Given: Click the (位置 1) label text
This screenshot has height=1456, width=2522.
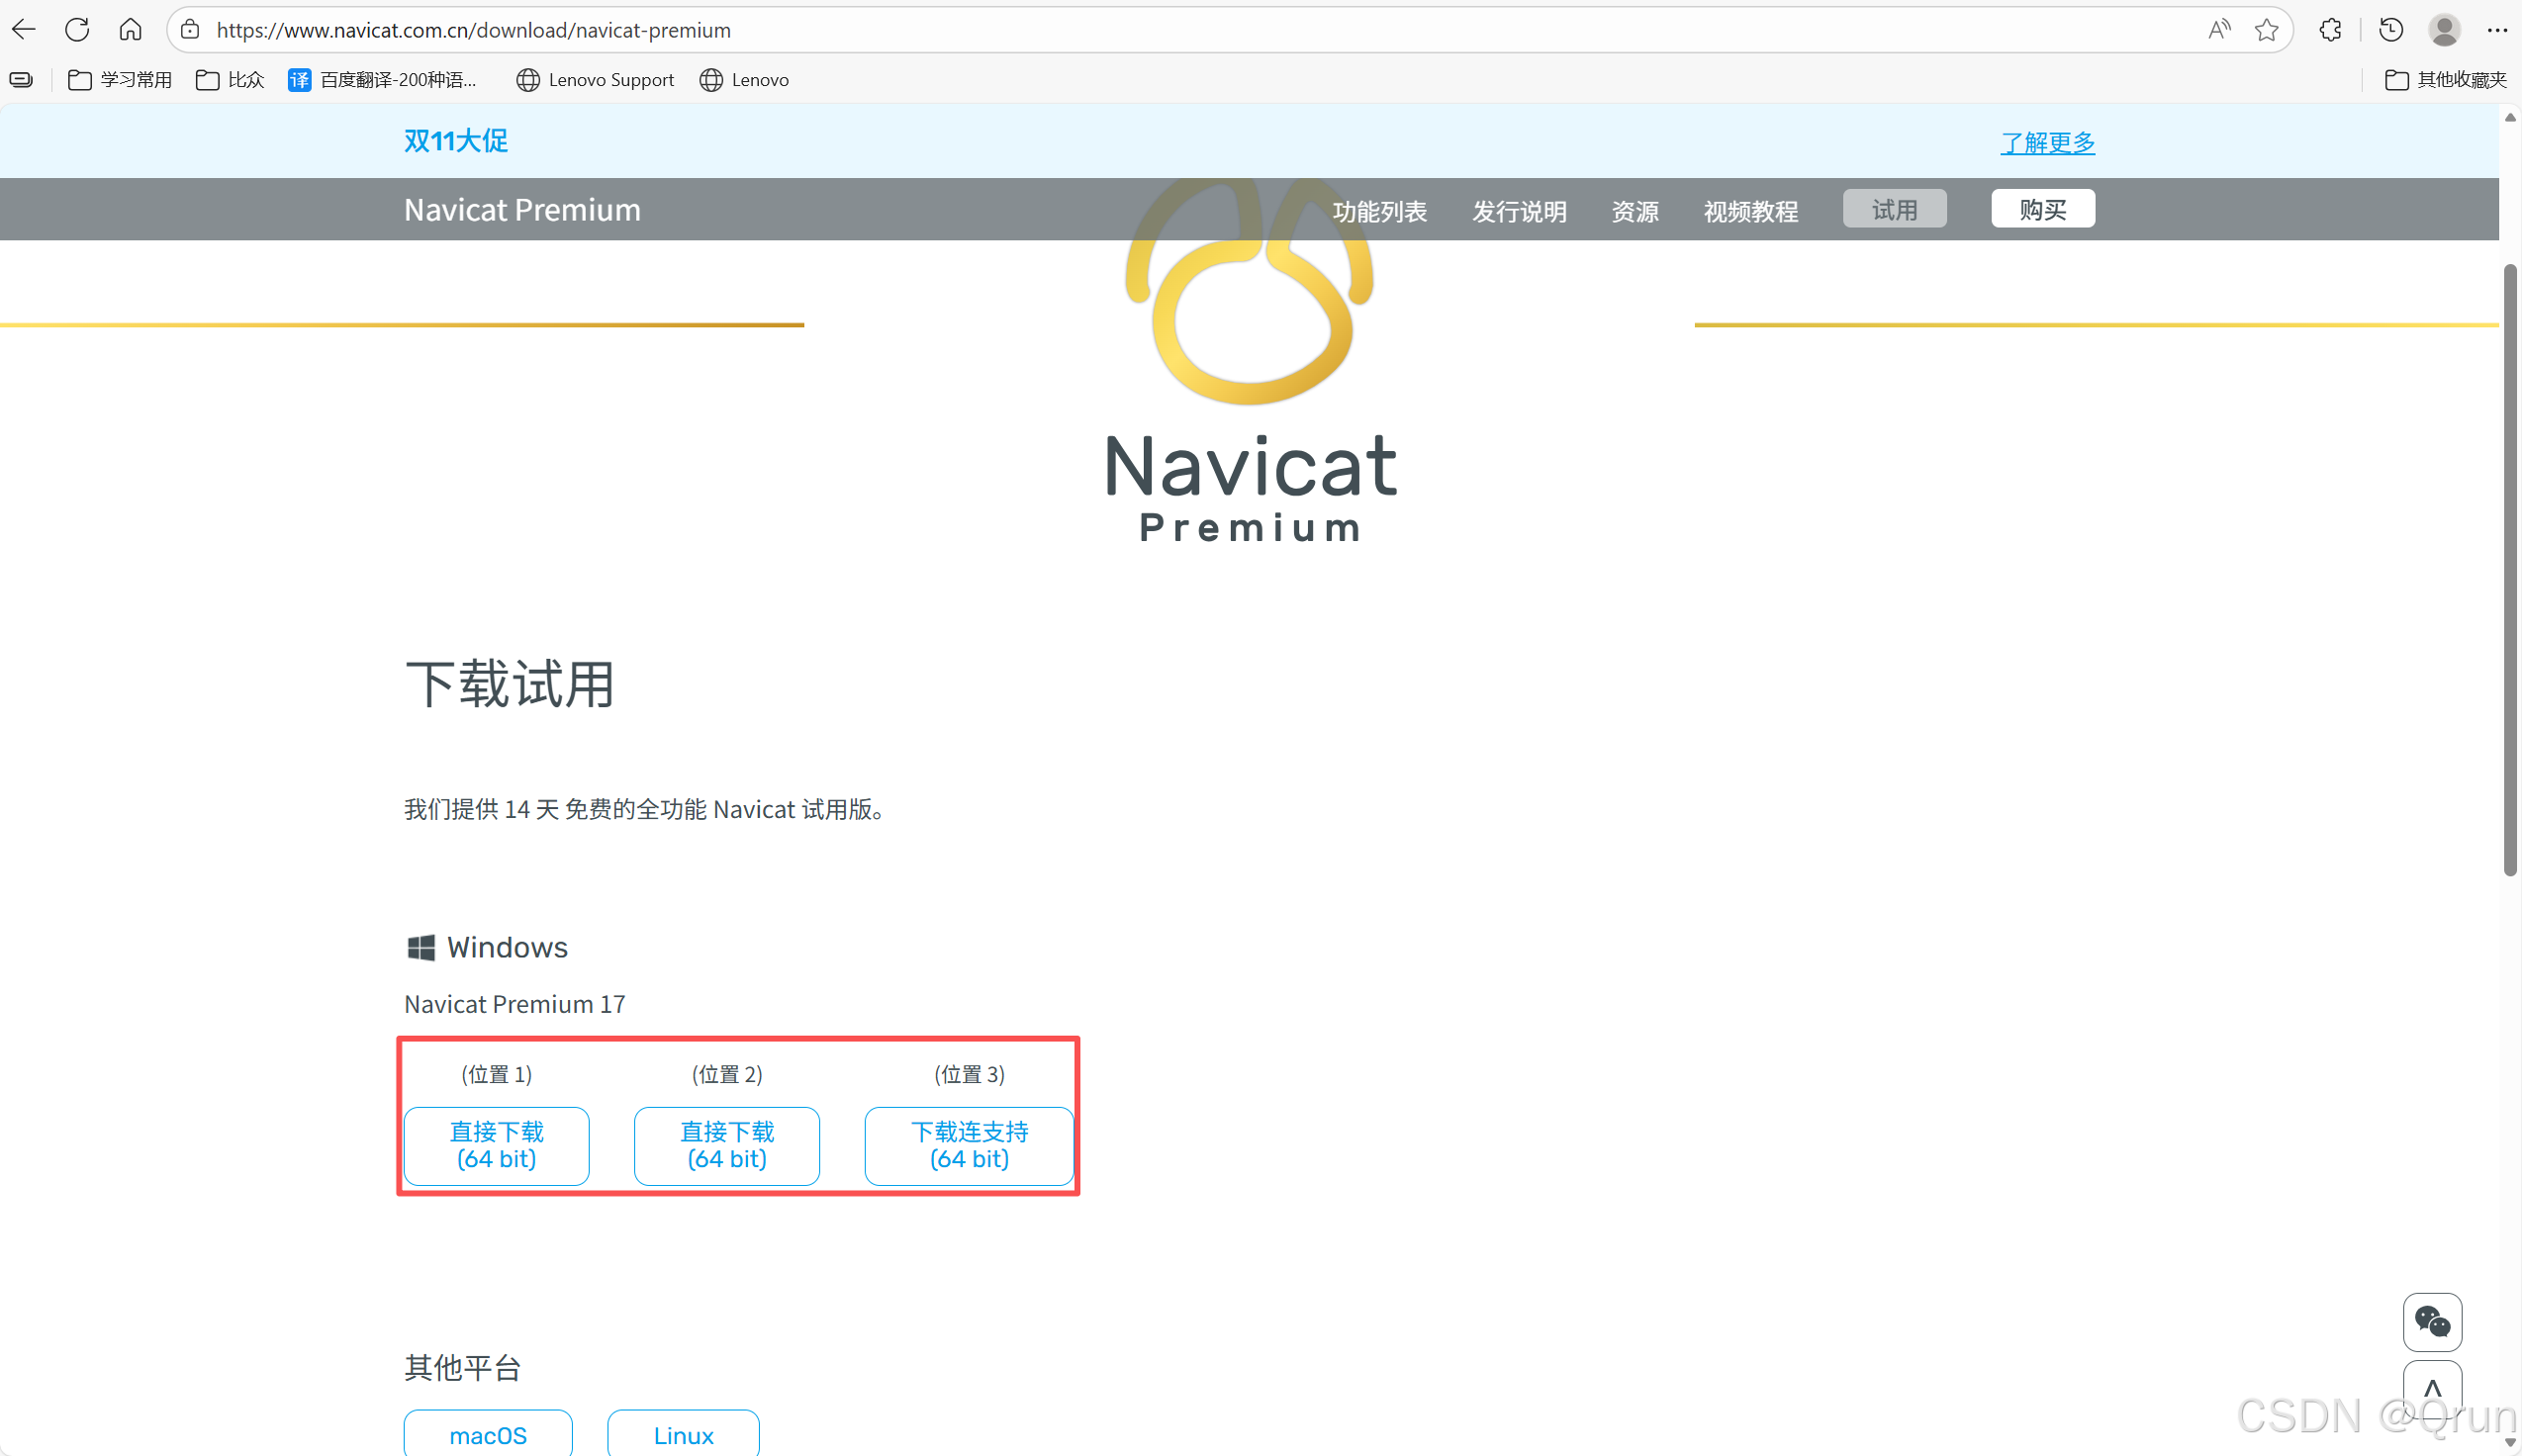Looking at the screenshot, I should (x=496, y=1074).
